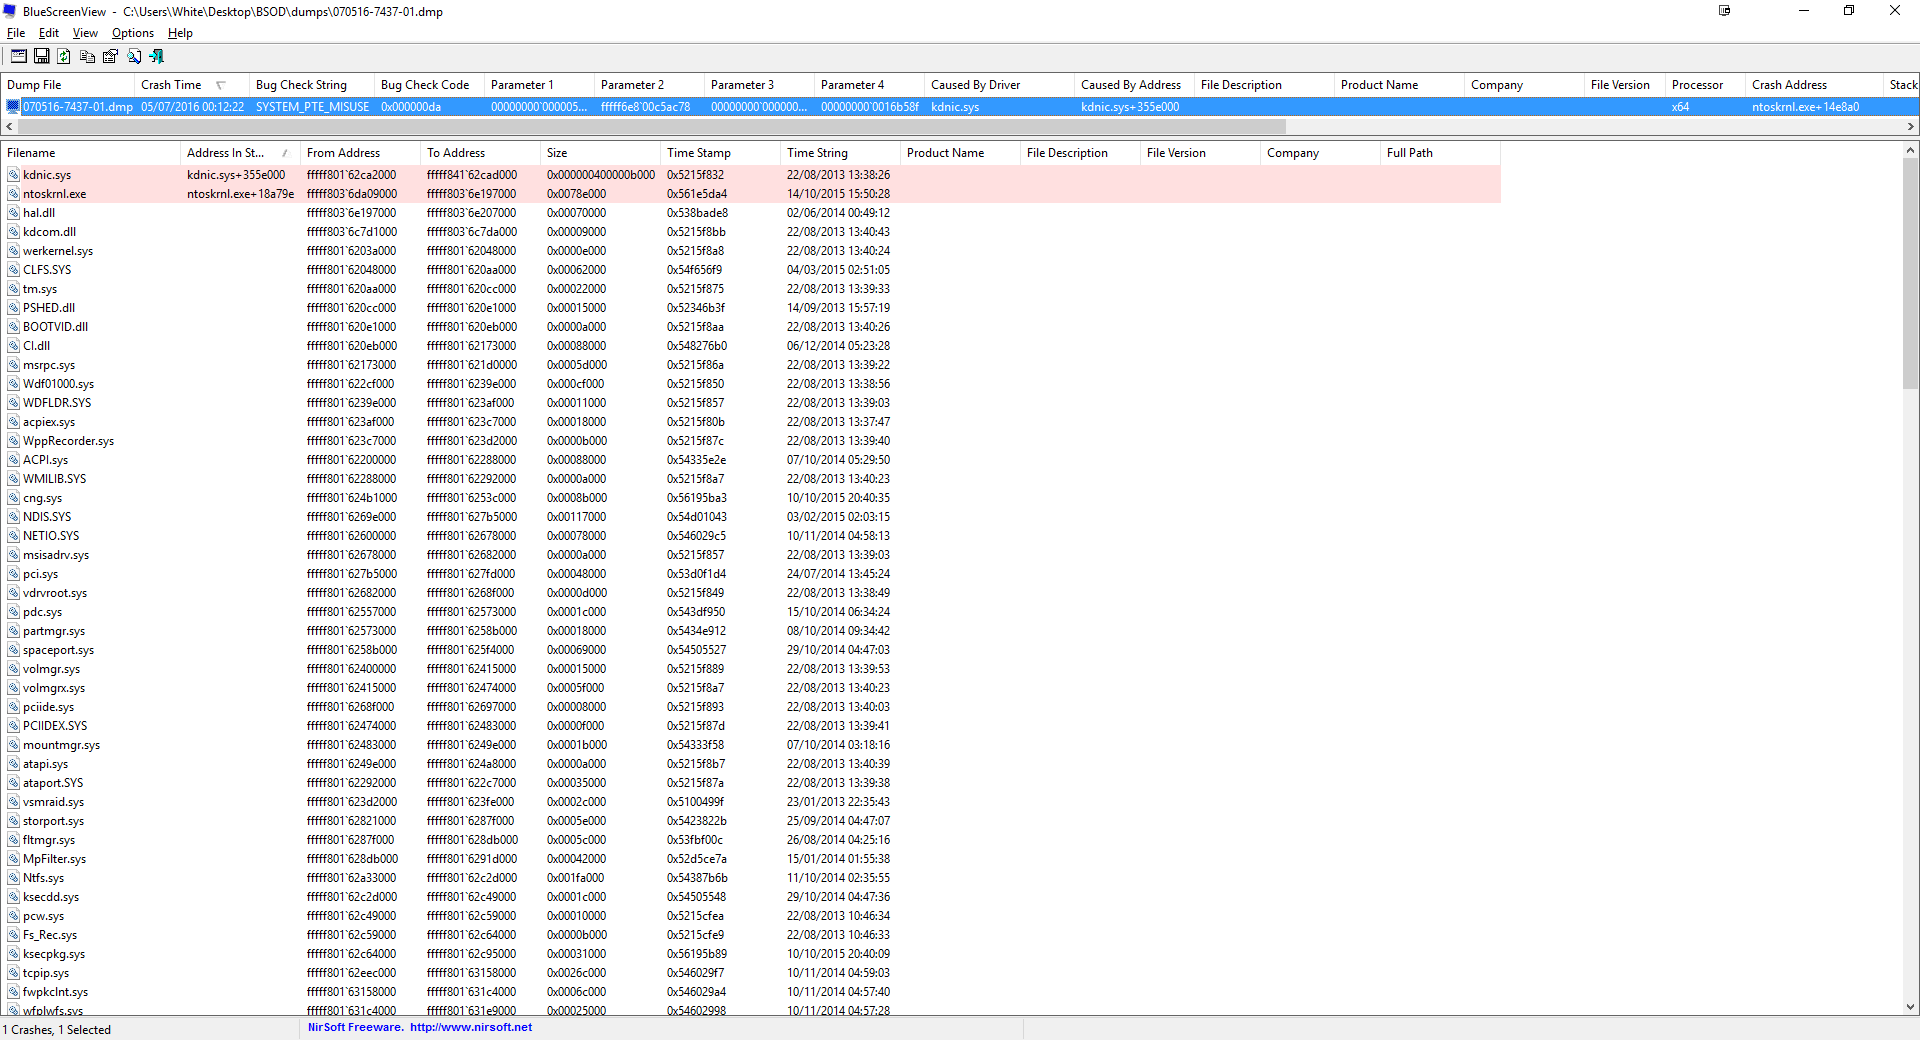The height and width of the screenshot is (1040, 1920).
Task: Click the dump icon of 070516-7437-01.dmp
Action: (x=13, y=107)
